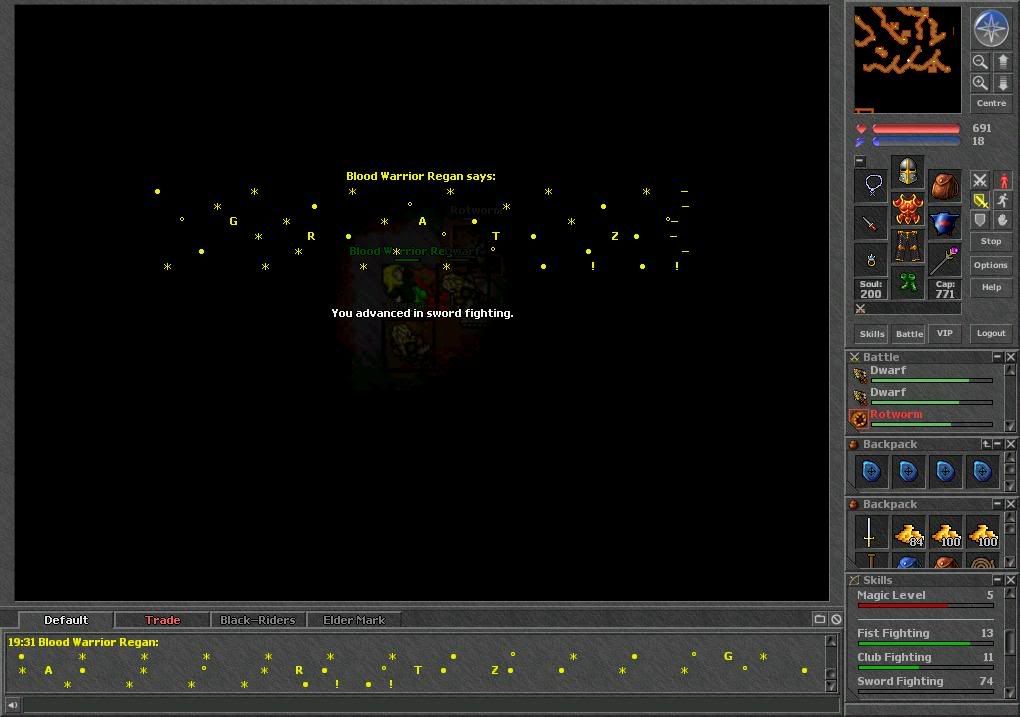The height and width of the screenshot is (717, 1020).
Task: Select the Rotworm in Battle list
Action: (x=922, y=418)
